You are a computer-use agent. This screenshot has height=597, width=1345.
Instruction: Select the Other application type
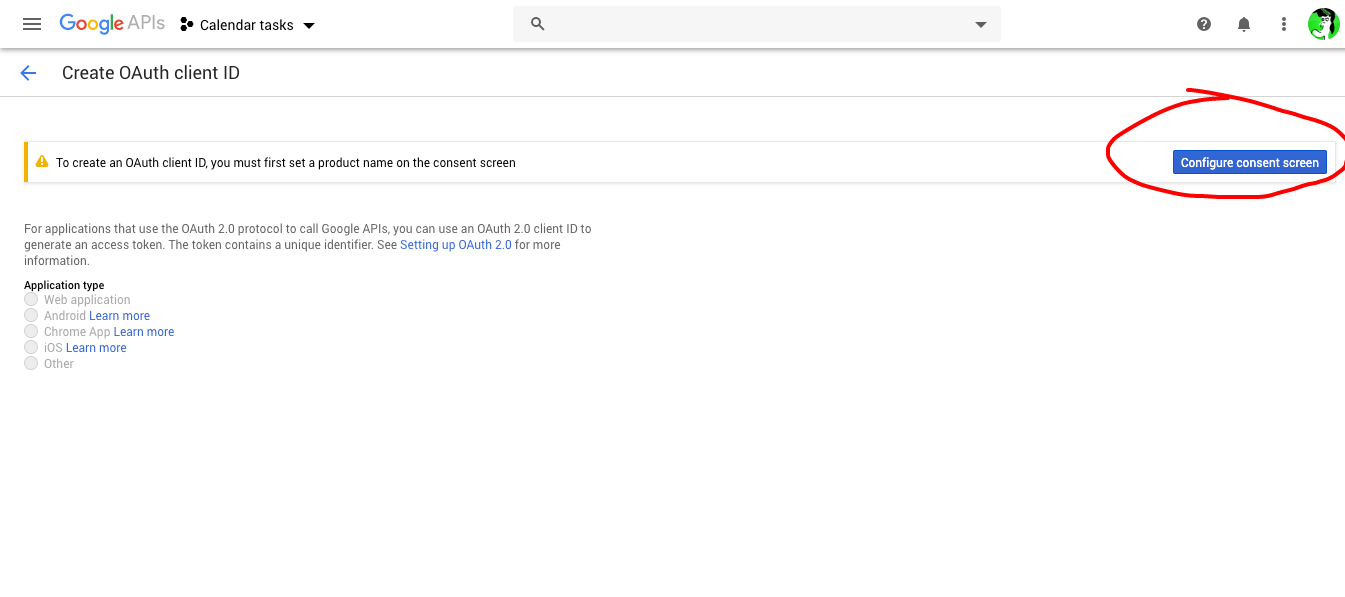click(x=31, y=363)
